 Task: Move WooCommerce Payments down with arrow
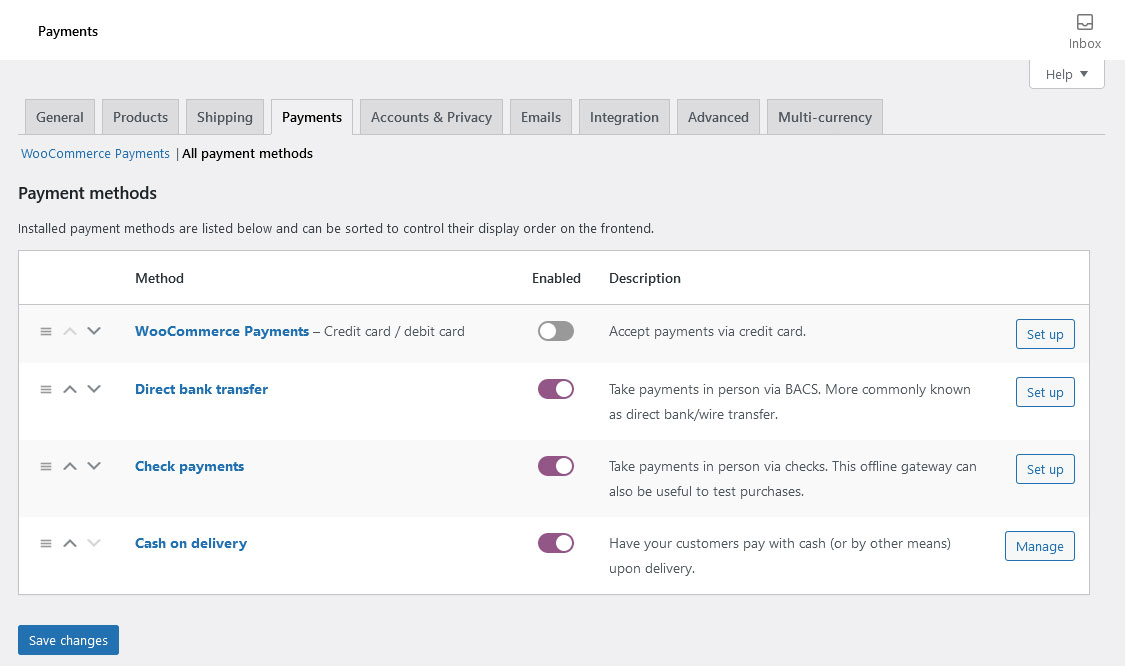pos(94,331)
